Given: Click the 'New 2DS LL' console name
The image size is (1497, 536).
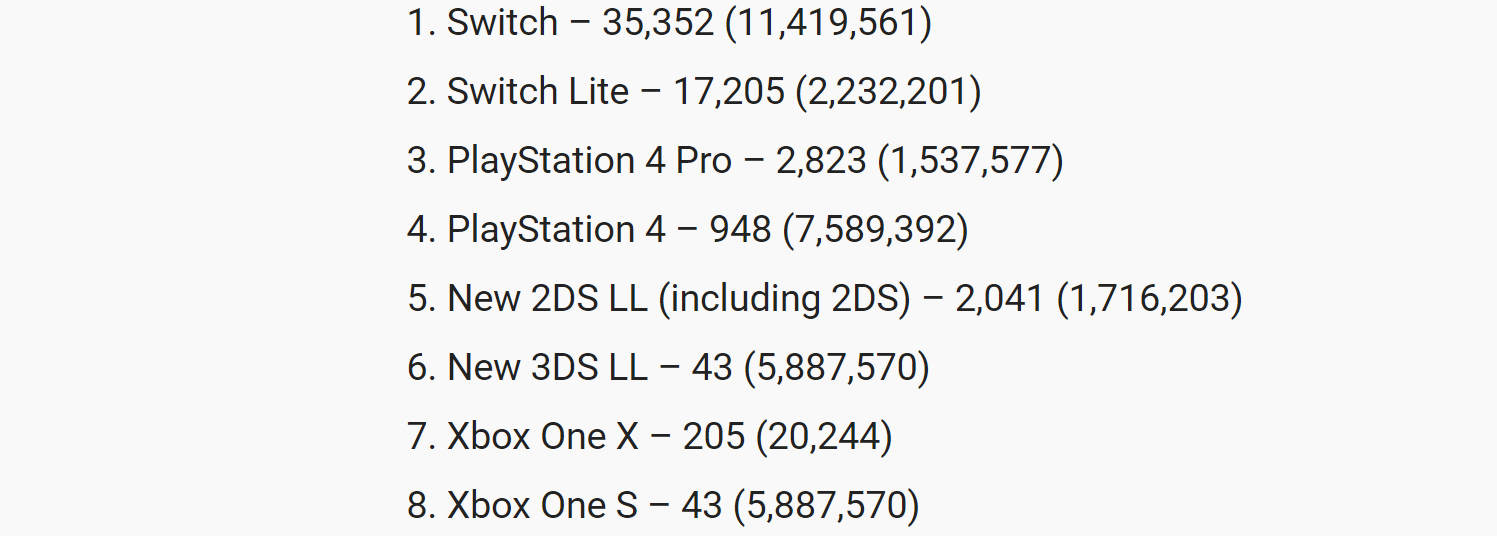Looking at the screenshot, I should pos(547,298).
